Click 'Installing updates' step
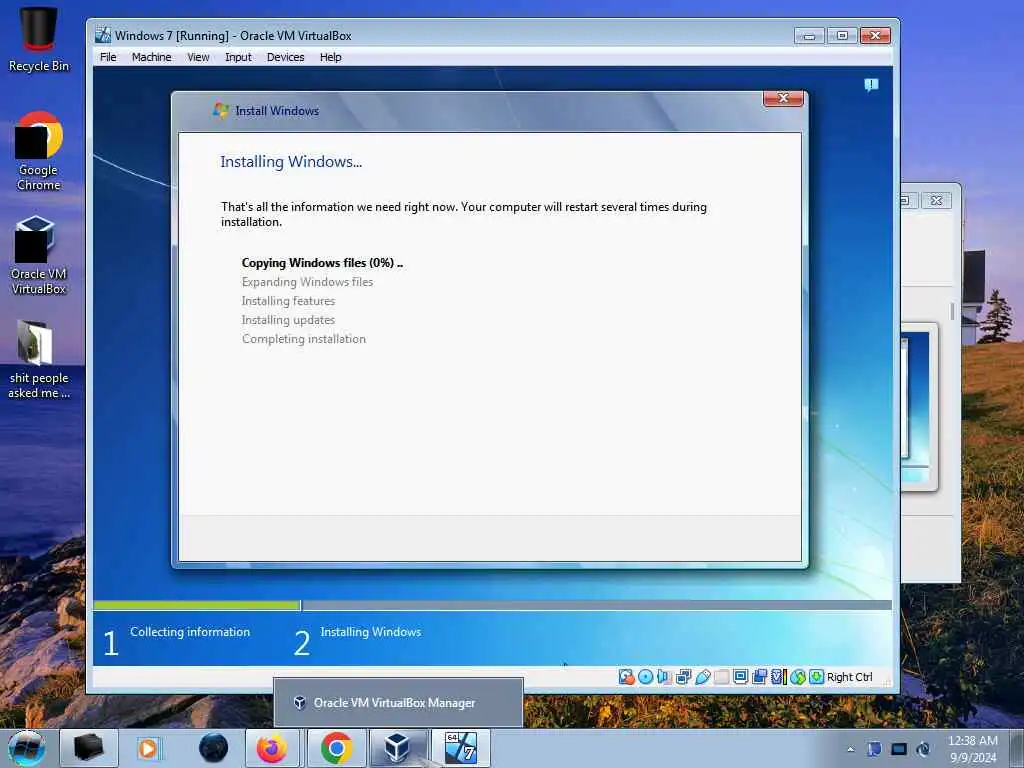The image size is (1024, 768). pos(288,319)
